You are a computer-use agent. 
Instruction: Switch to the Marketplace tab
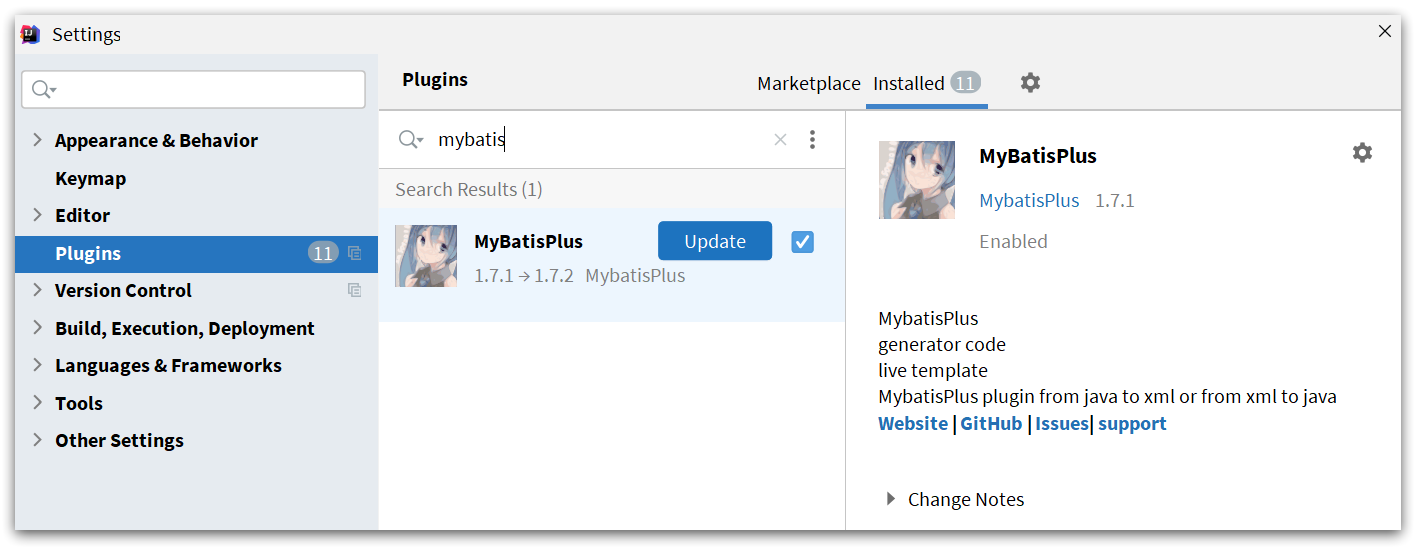(808, 84)
